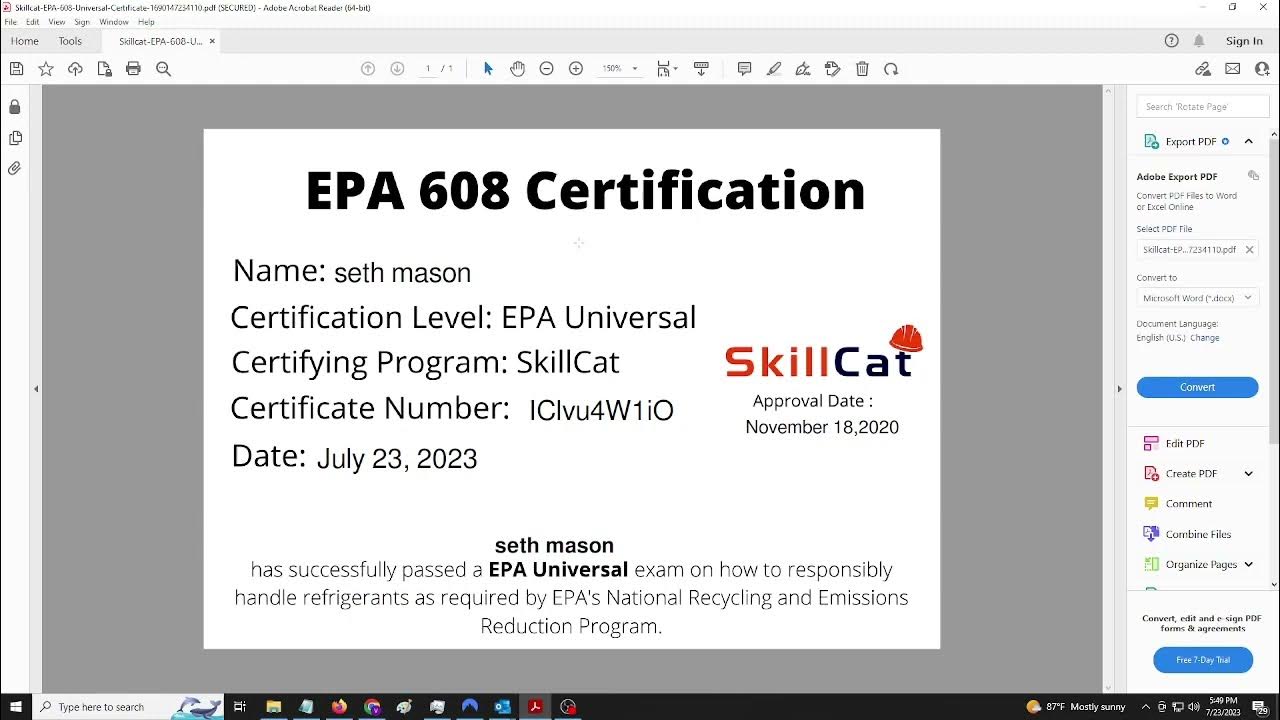Switch to the hand pan tool

[517, 69]
